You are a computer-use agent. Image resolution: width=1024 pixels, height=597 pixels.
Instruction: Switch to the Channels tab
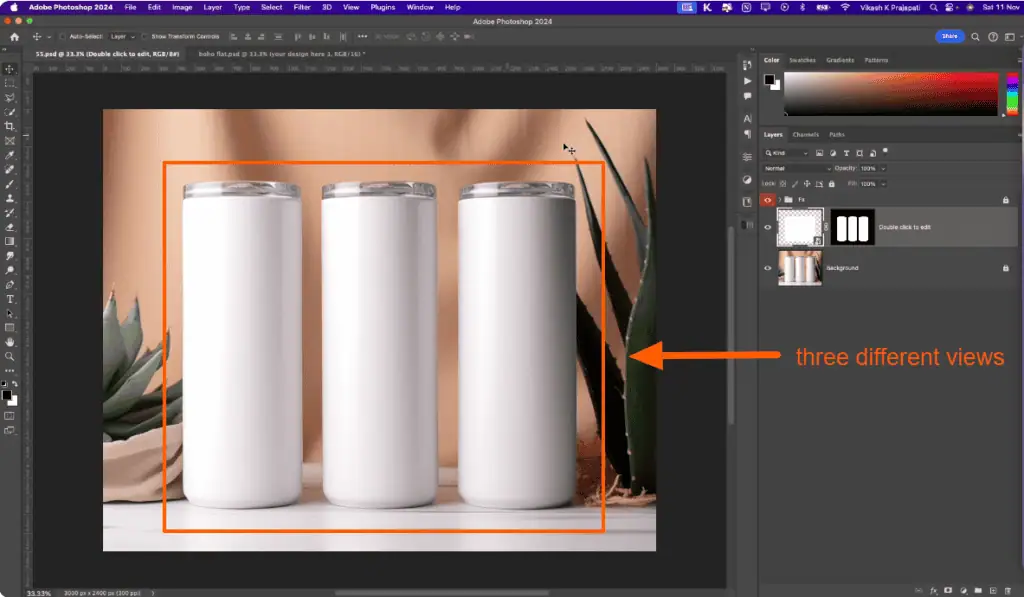(804, 134)
